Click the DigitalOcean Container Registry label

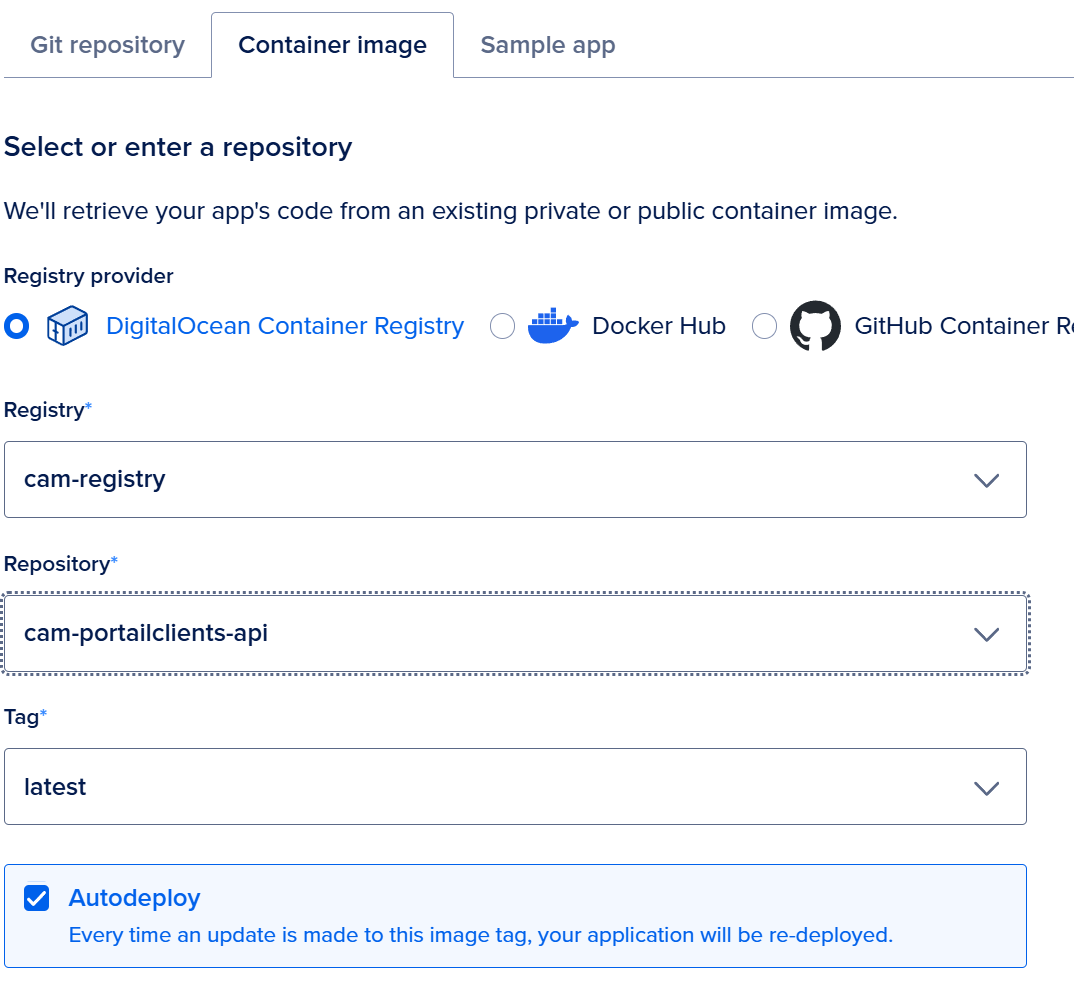[x=285, y=326]
